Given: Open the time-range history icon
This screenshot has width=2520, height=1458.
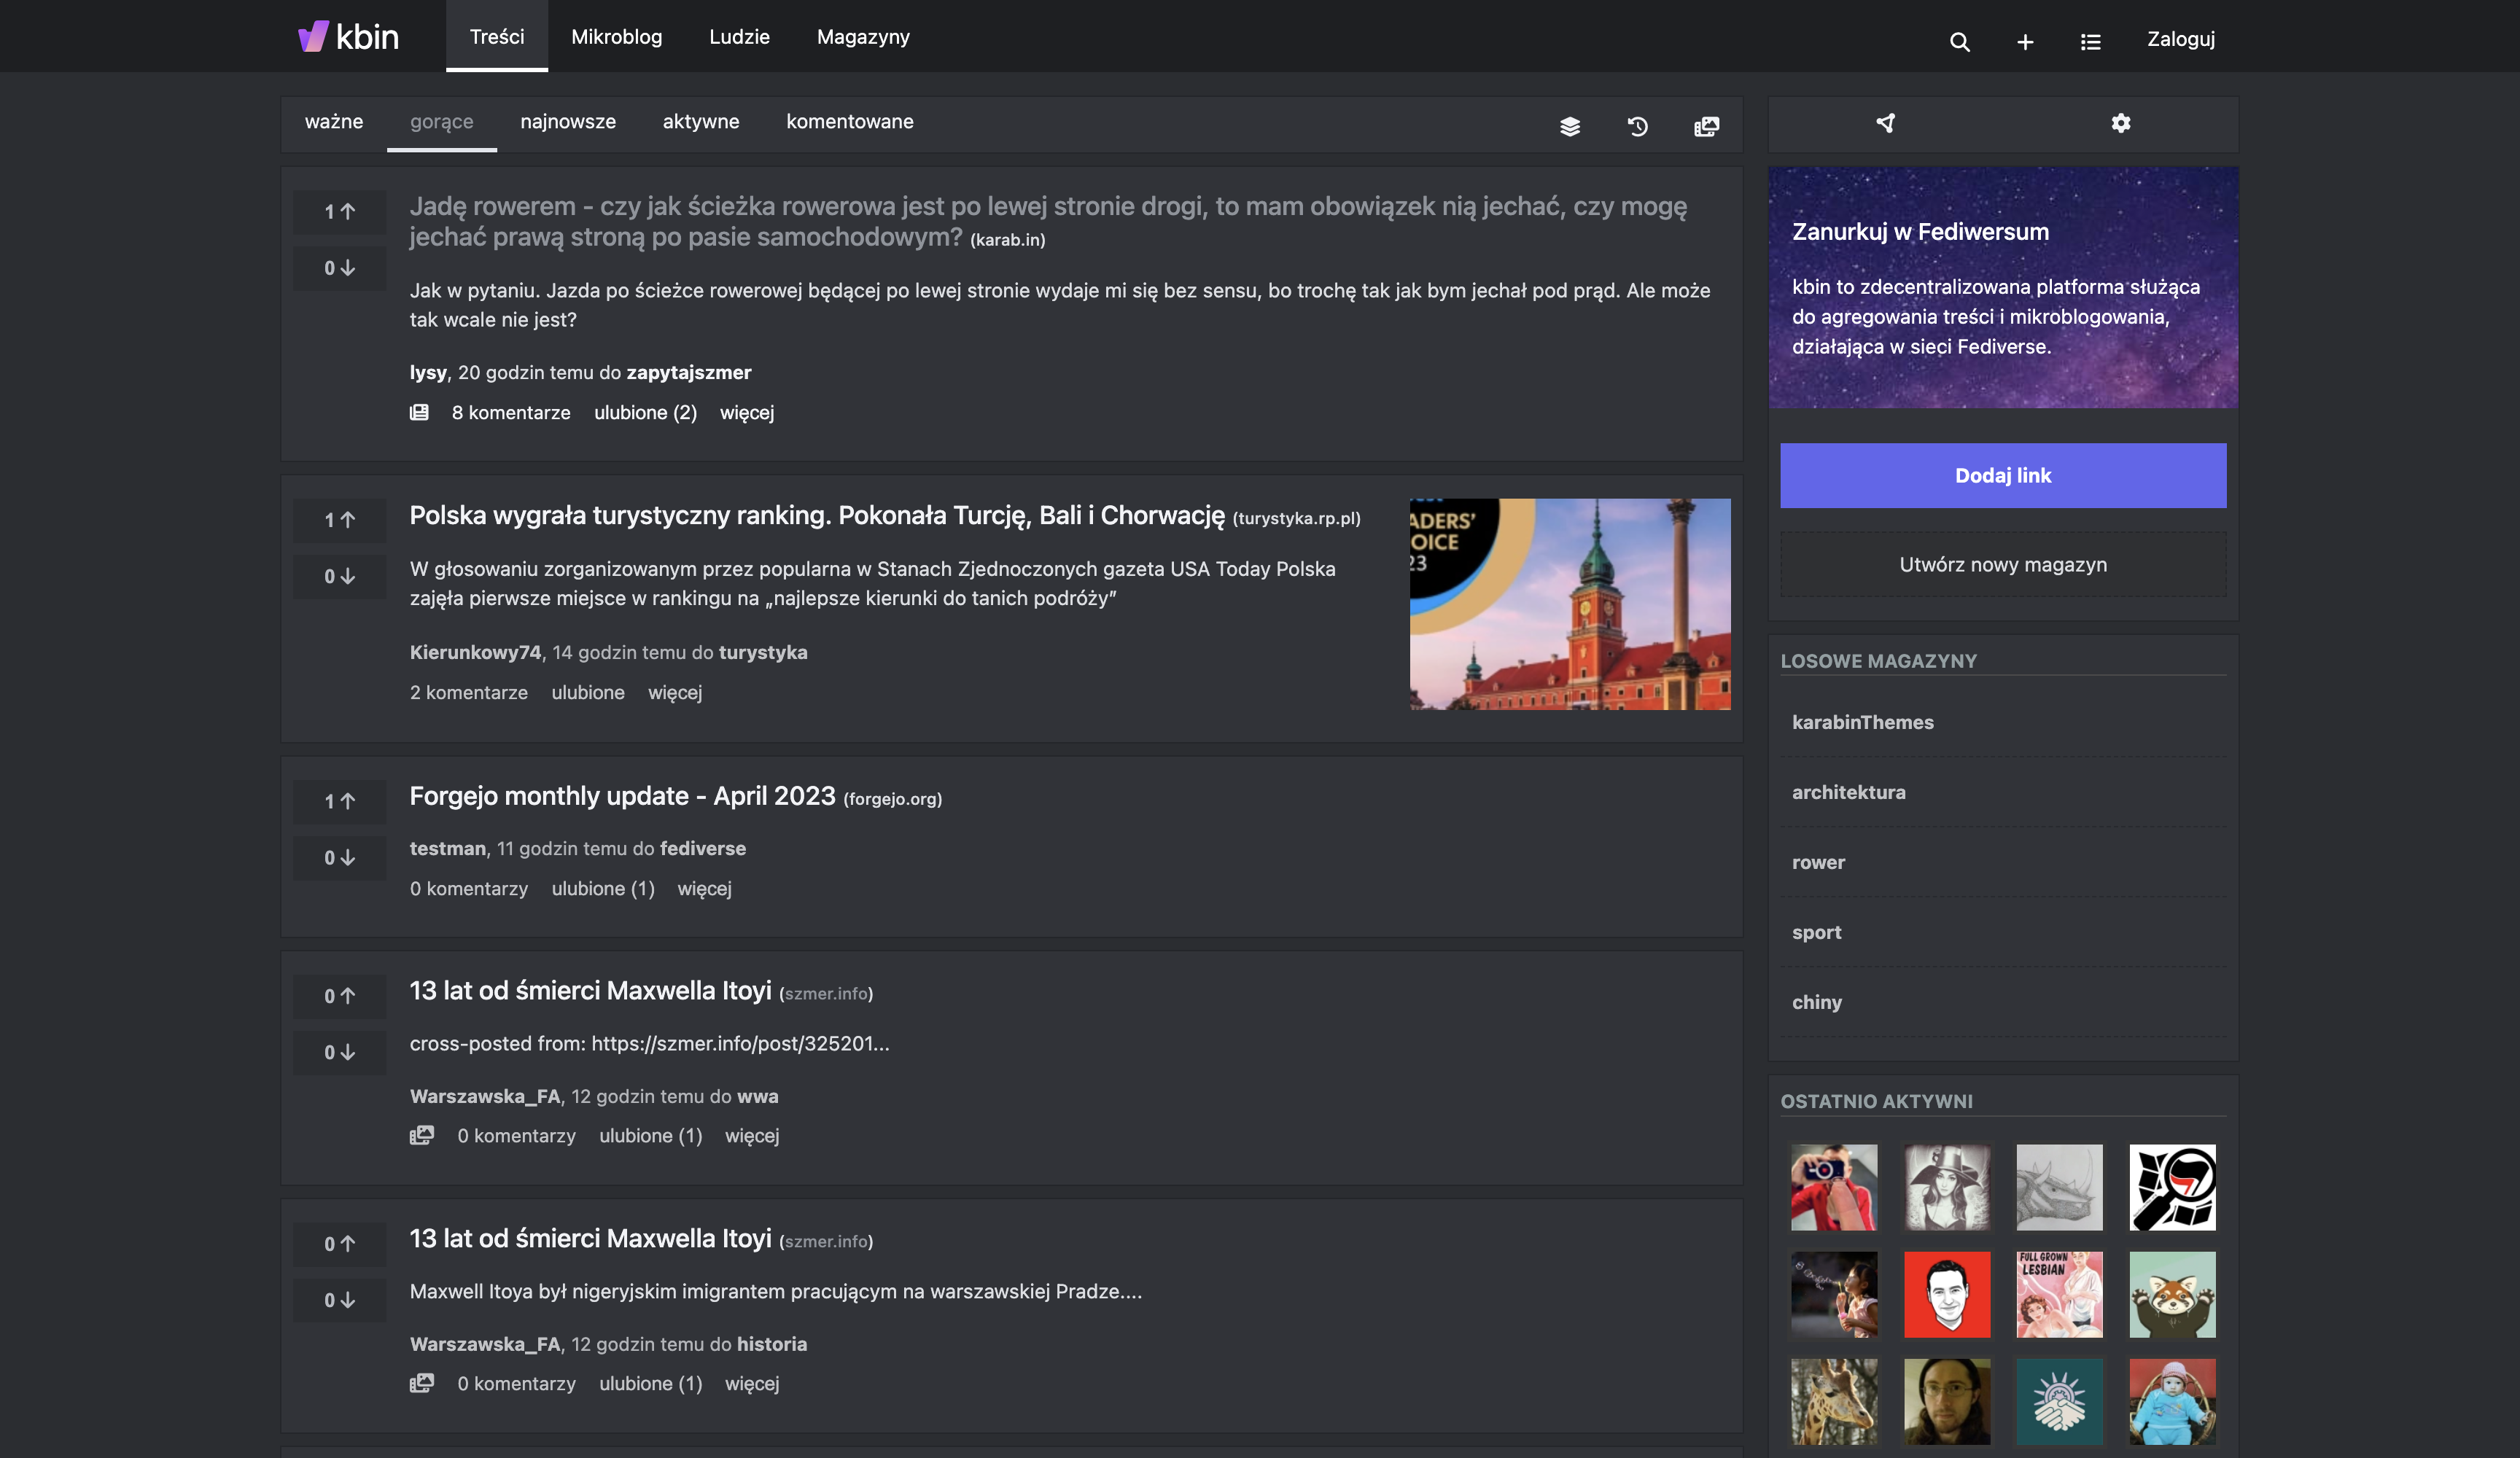Looking at the screenshot, I should pos(1638,126).
